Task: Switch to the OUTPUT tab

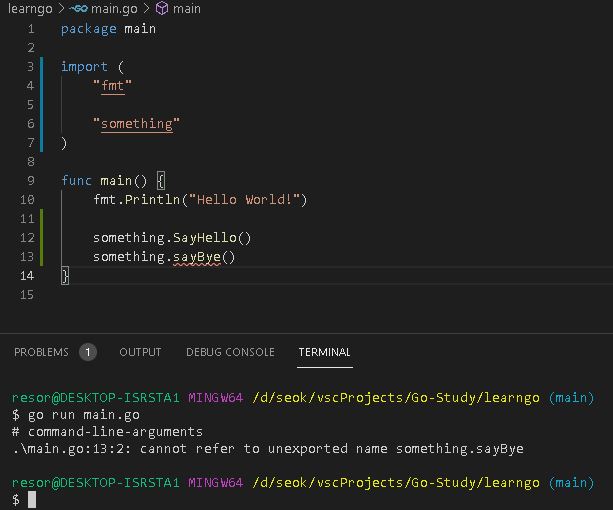Action: click(140, 352)
